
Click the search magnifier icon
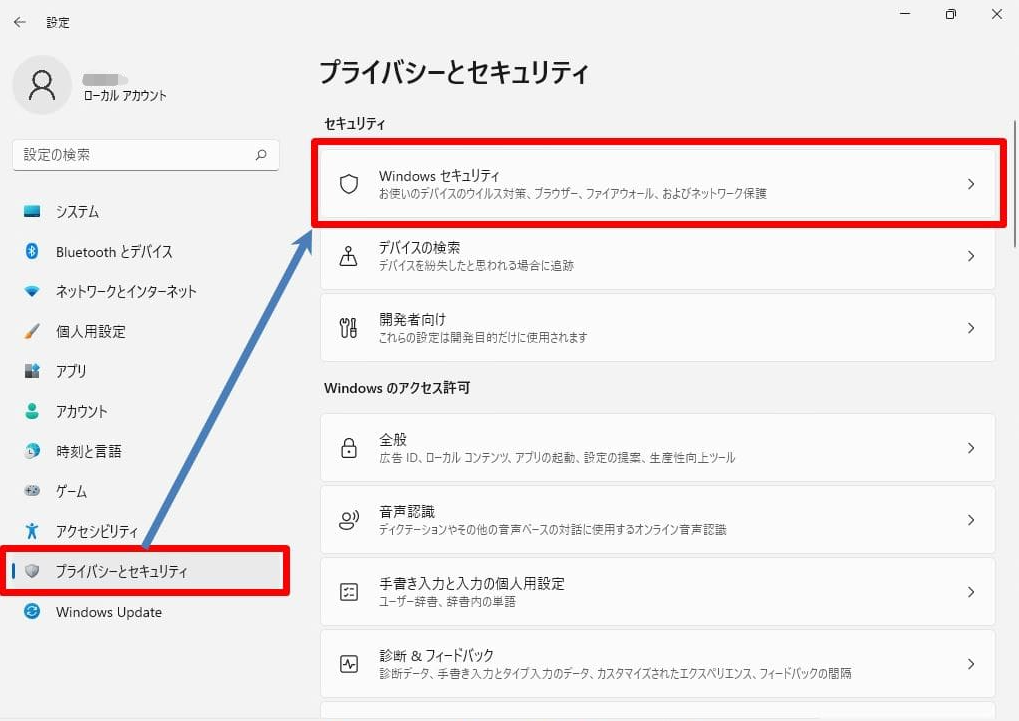(261, 155)
